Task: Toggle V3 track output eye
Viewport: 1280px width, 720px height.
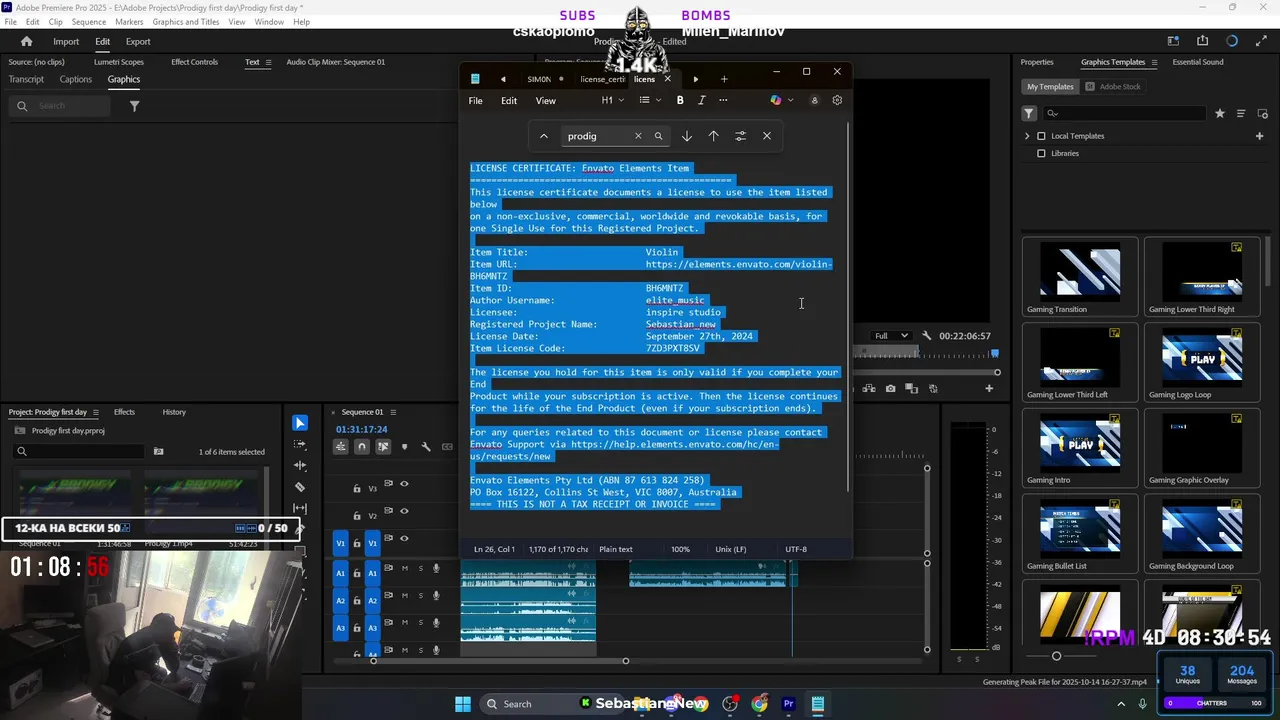Action: 404,484
